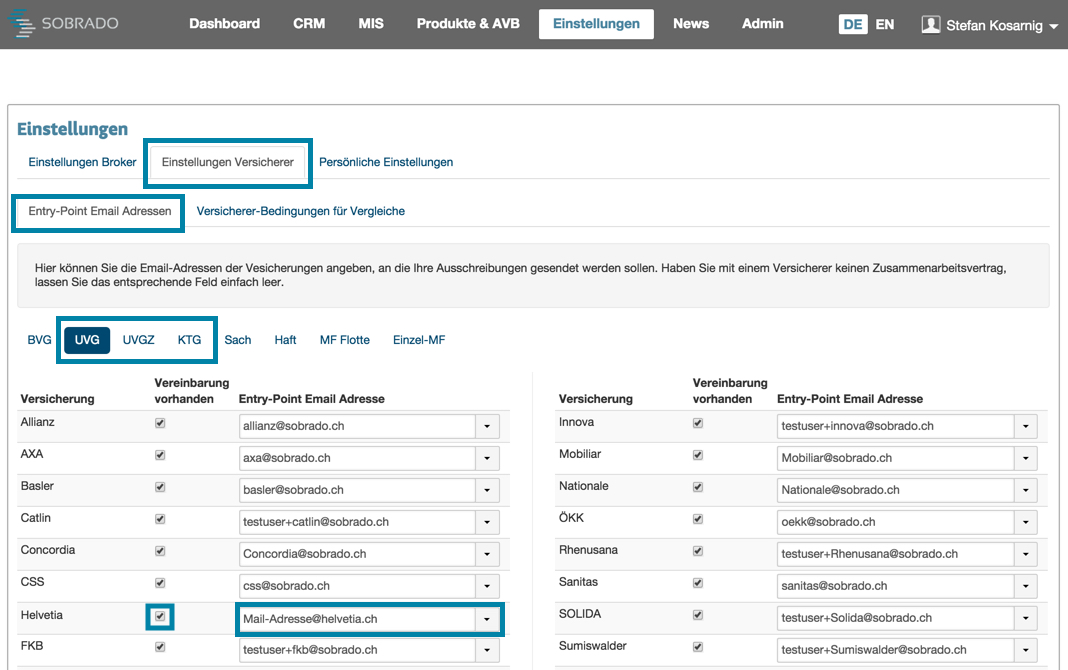Select Entry-Point Email Adressen subtab

(99, 211)
